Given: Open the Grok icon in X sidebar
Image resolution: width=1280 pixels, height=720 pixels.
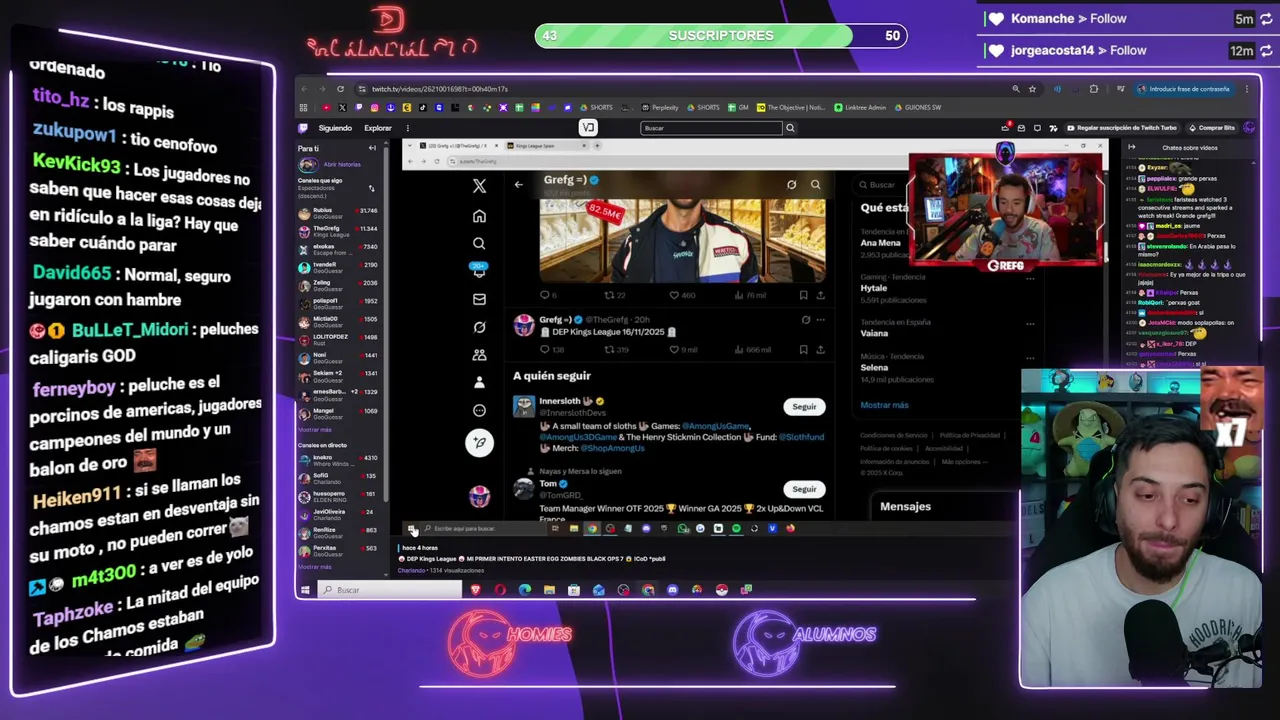Looking at the screenshot, I should coord(479,327).
